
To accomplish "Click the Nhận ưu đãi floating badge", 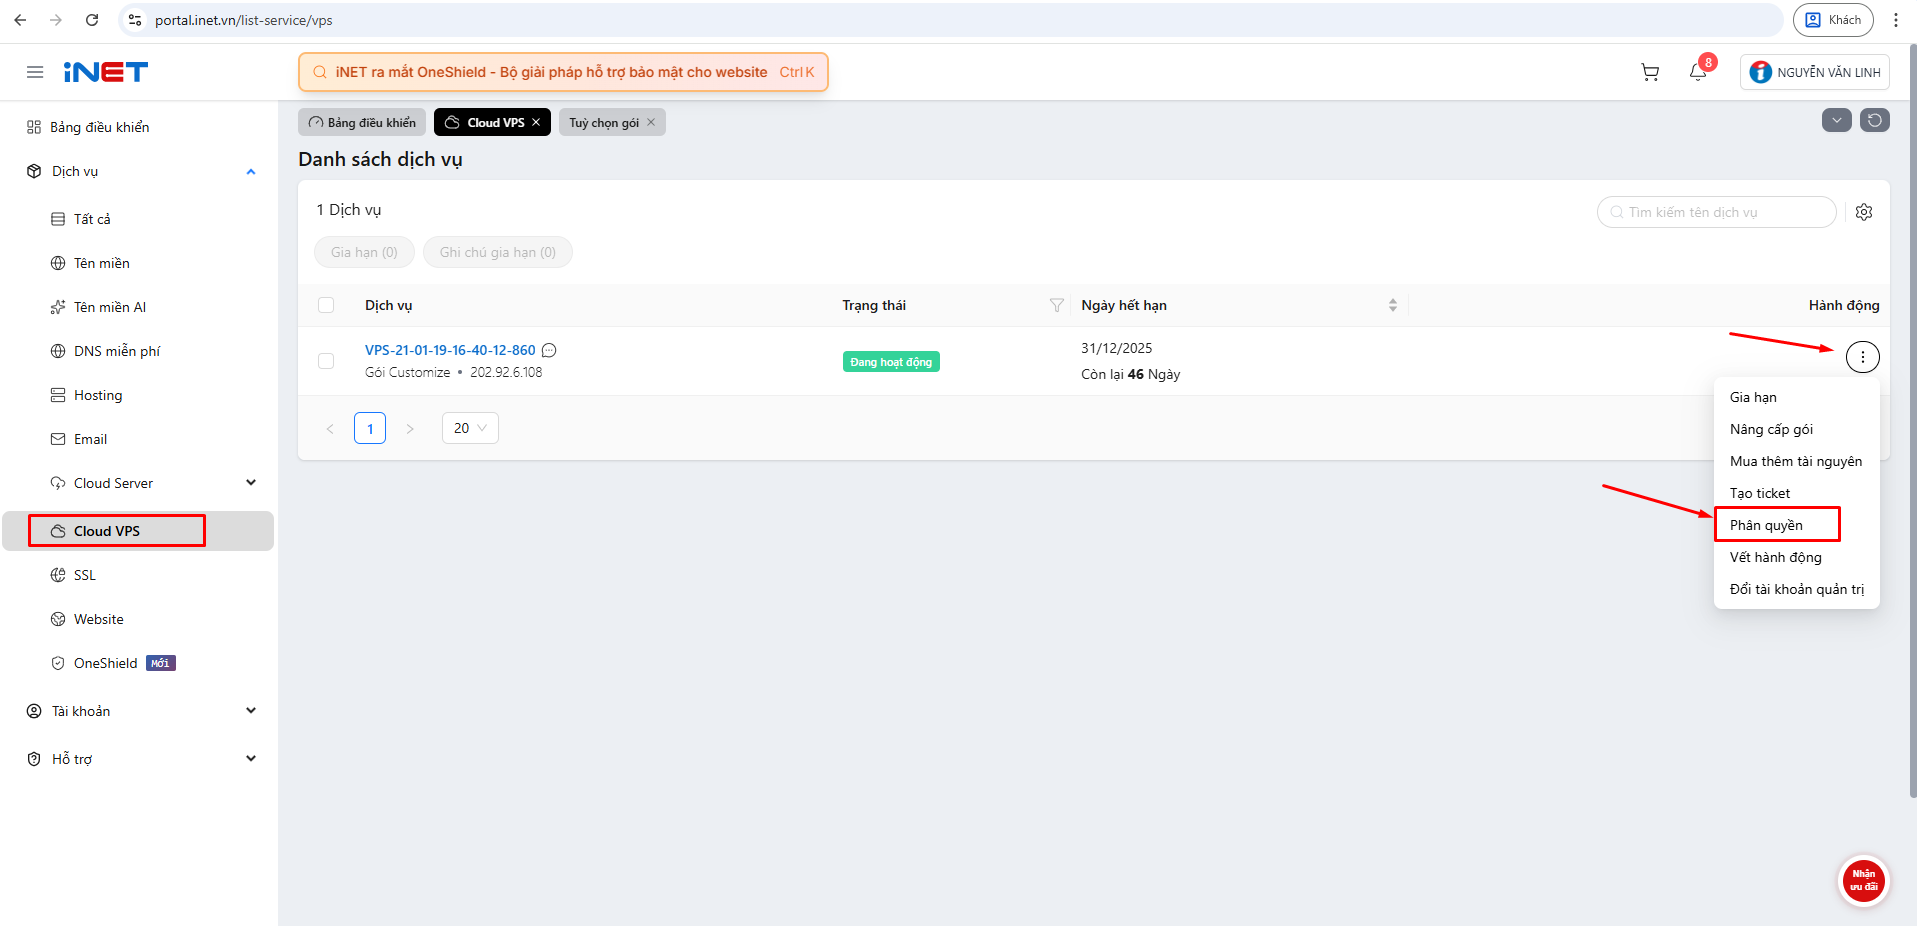I will pos(1864,881).
